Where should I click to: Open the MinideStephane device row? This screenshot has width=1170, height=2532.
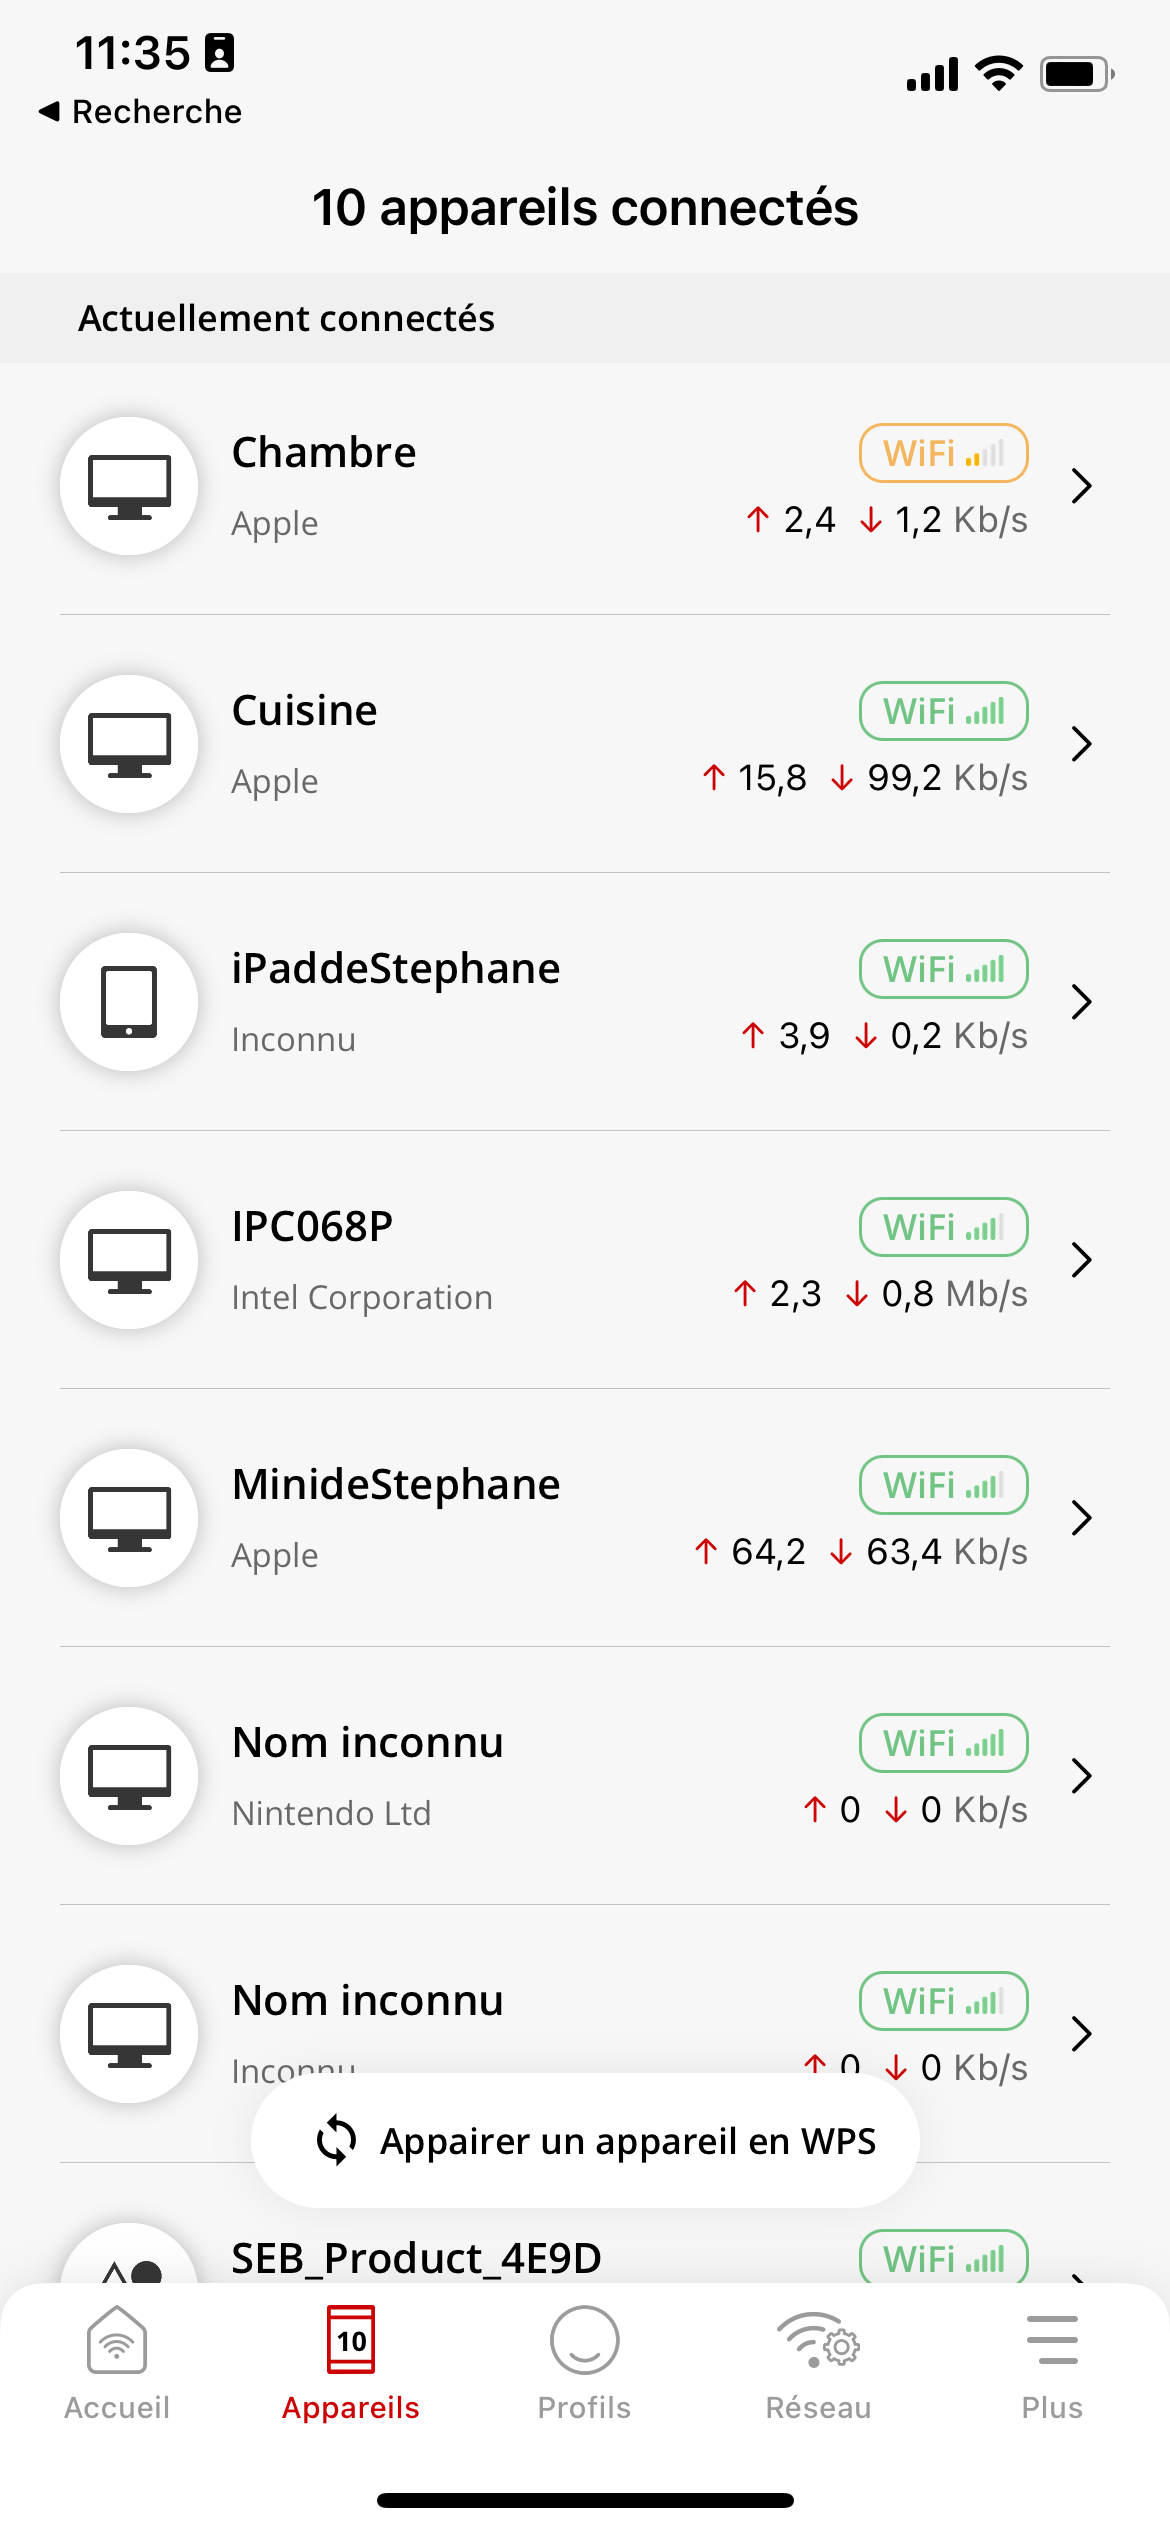[x=585, y=1518]
